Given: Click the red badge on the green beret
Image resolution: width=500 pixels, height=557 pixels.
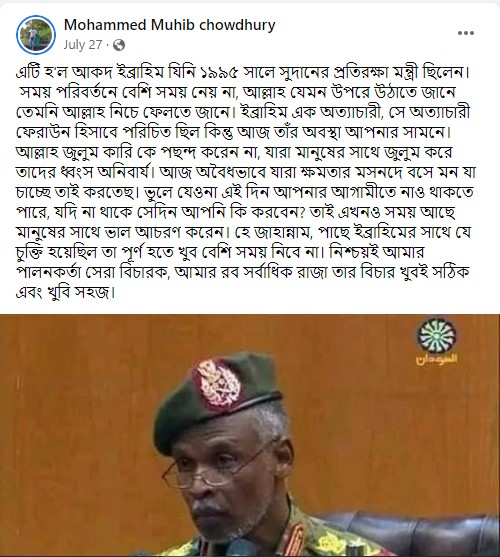Looking at the screenshot, I should (217, 383).
